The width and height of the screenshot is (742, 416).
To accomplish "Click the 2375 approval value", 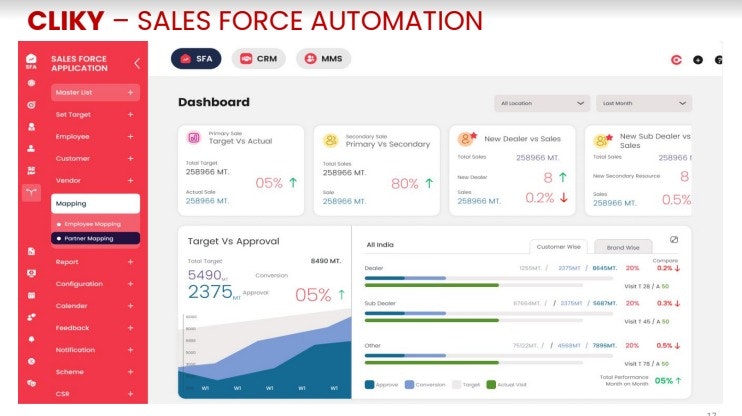I will click(x=210, y=292).
